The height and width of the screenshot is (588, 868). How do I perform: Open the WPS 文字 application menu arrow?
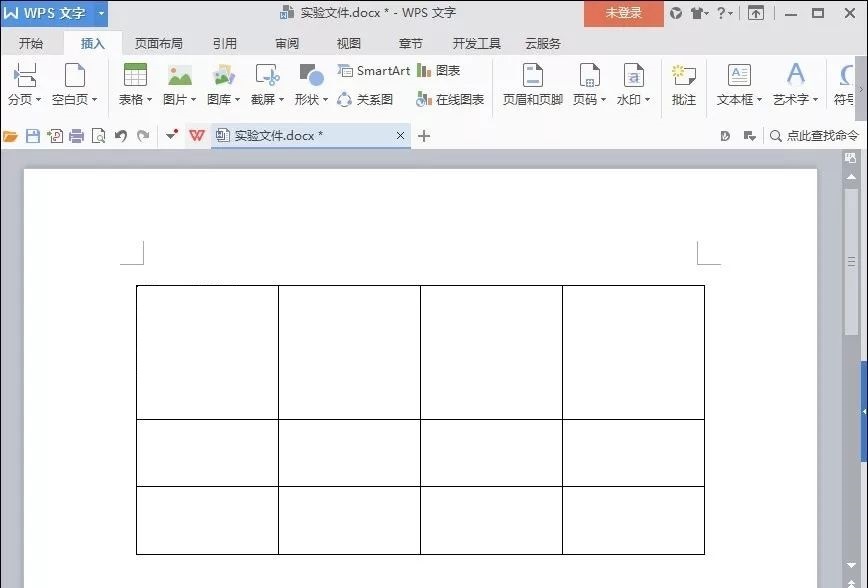tap(101, 13)
